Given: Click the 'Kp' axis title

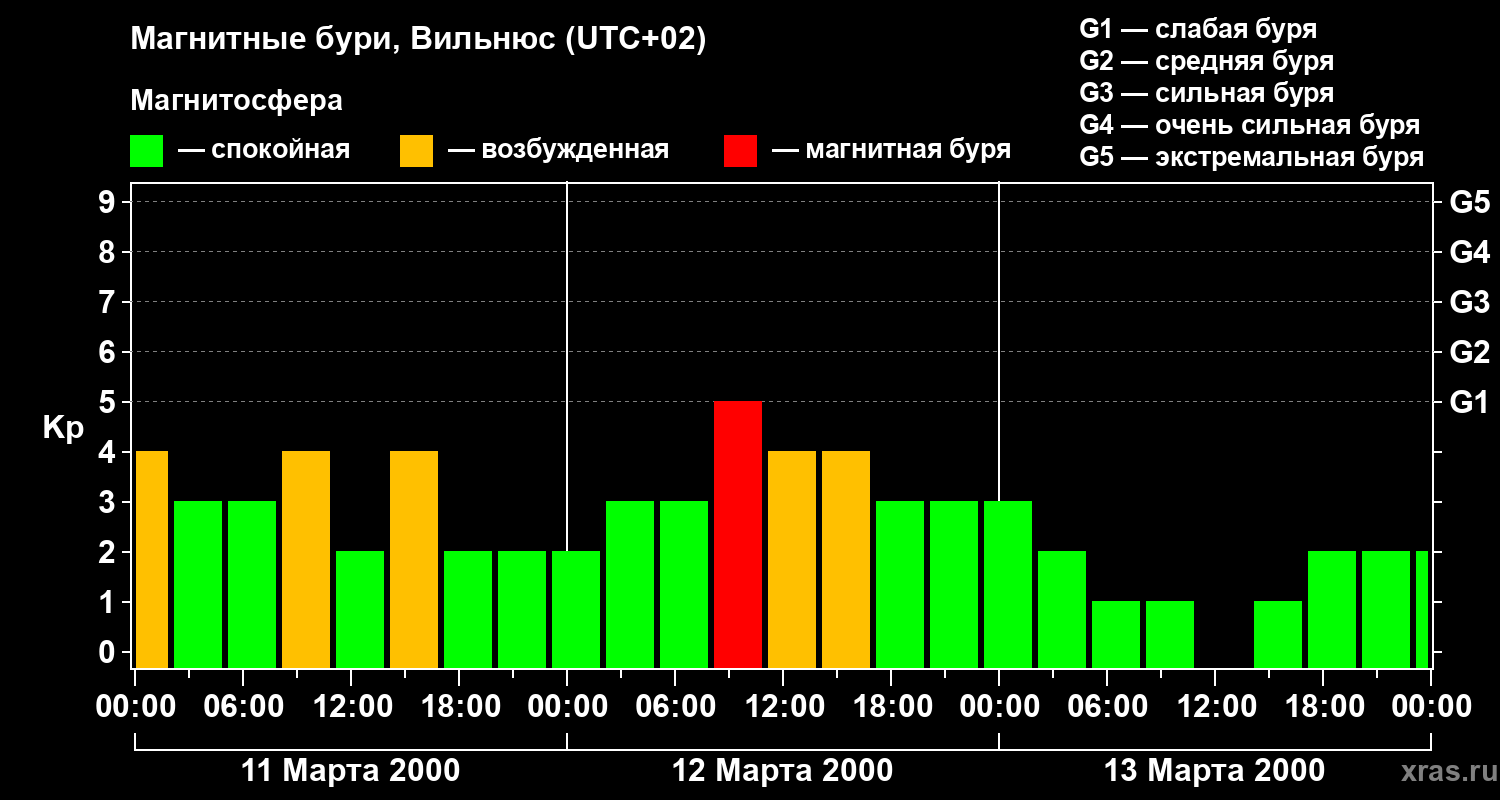Looking at the screenshot, I should tap(63, 428).
